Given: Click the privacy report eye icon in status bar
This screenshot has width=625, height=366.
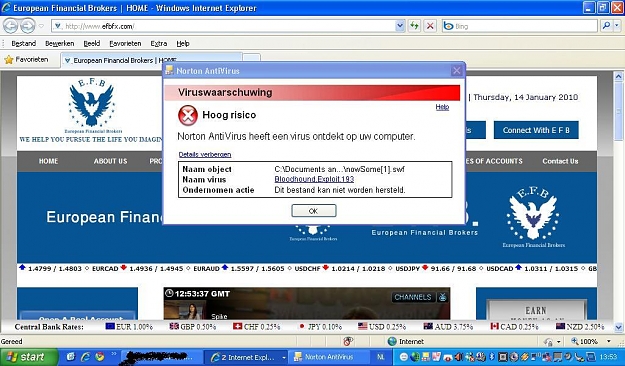Looking at the screenshot, I should (348, 341).
